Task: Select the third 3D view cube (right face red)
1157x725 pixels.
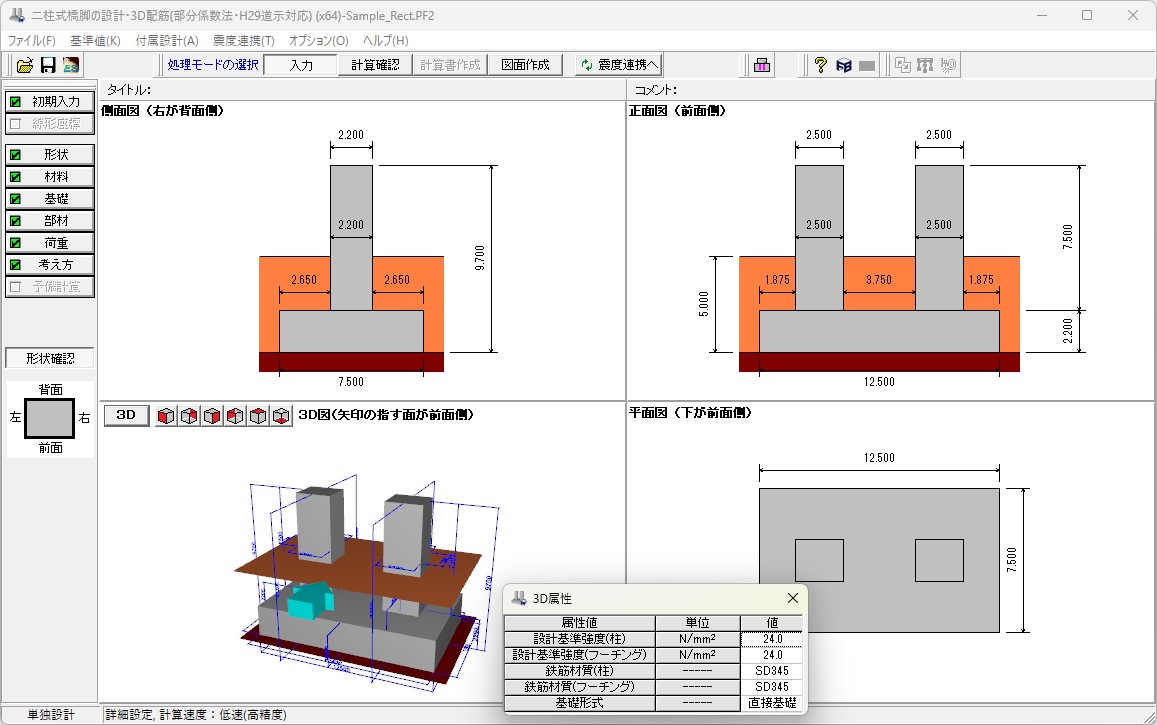Action: pyautogui.click(x=212, y=416)
